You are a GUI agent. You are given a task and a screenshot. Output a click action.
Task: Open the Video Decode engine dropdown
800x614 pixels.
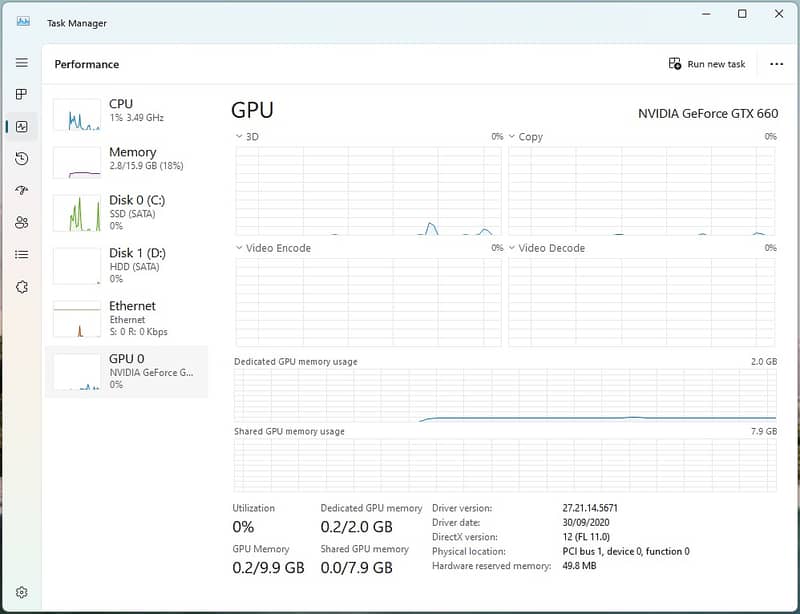point(512,248)
